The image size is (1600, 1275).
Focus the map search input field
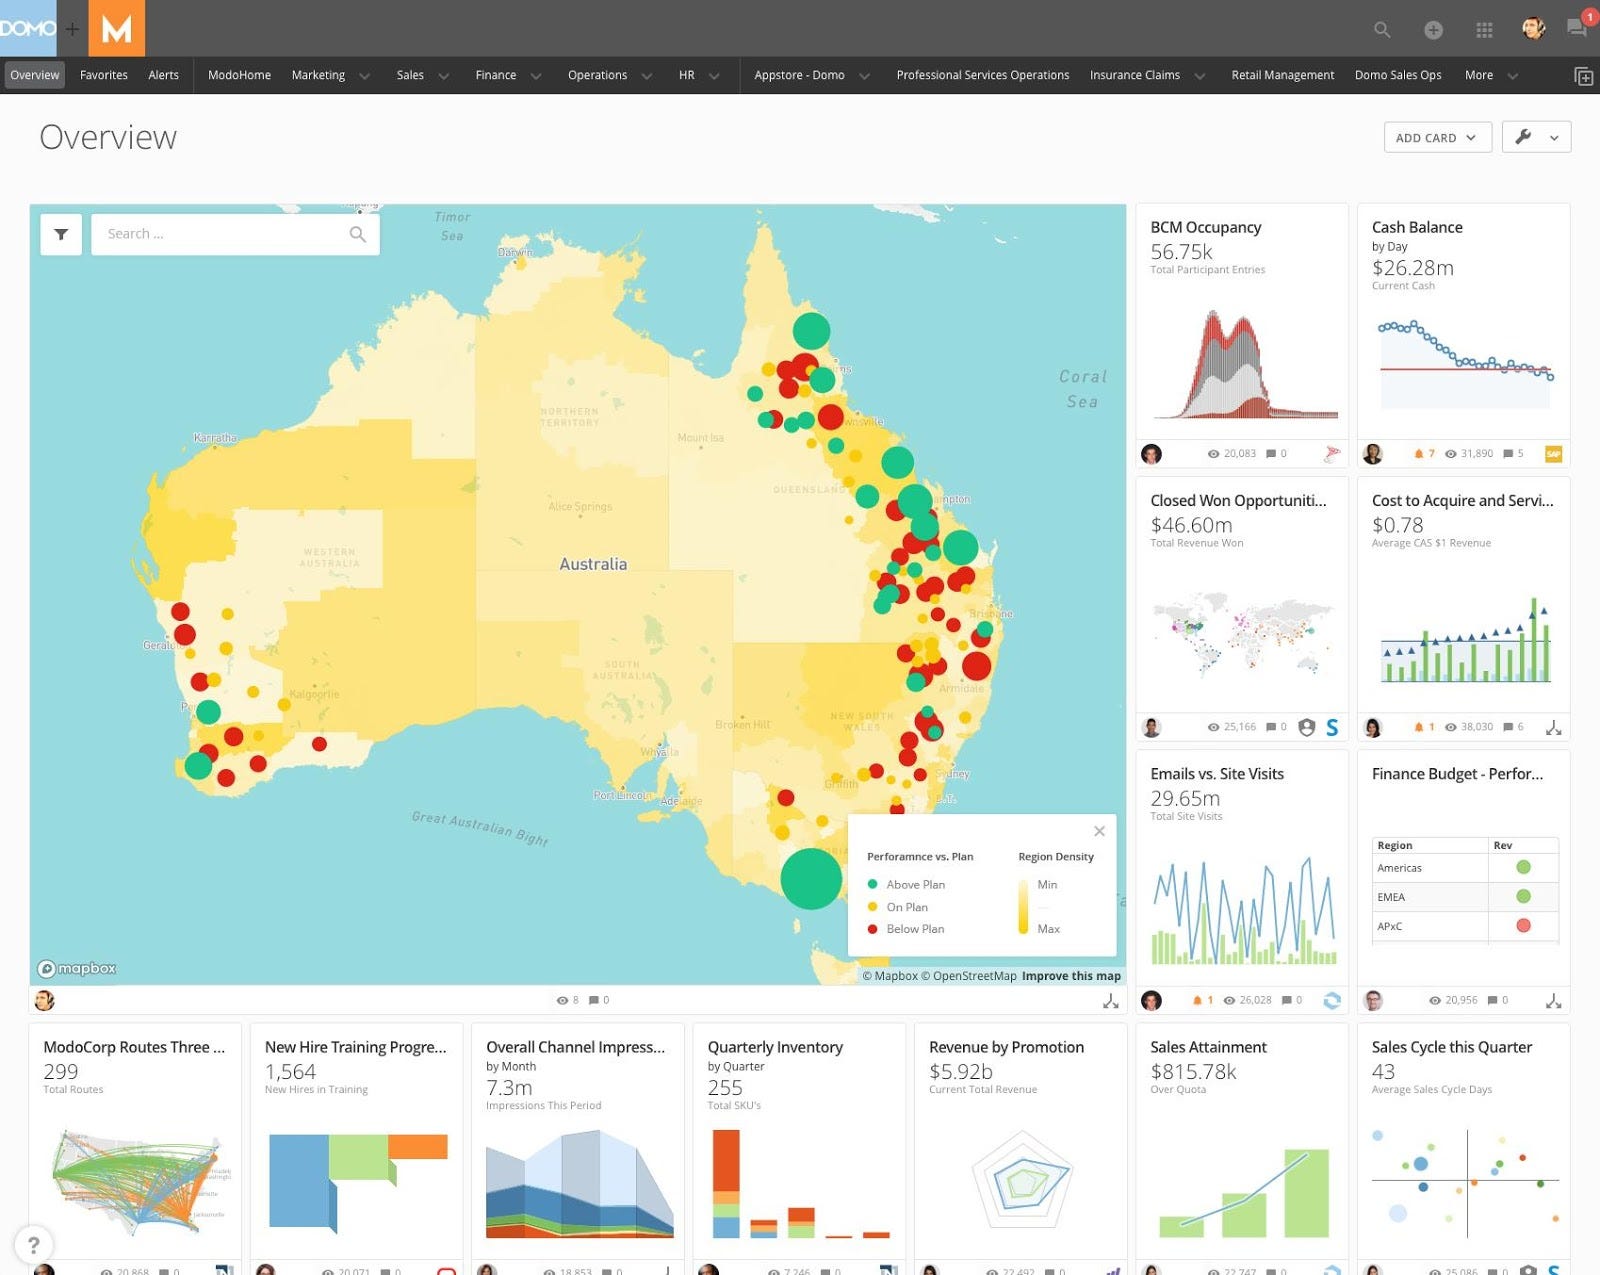point(235,234)
